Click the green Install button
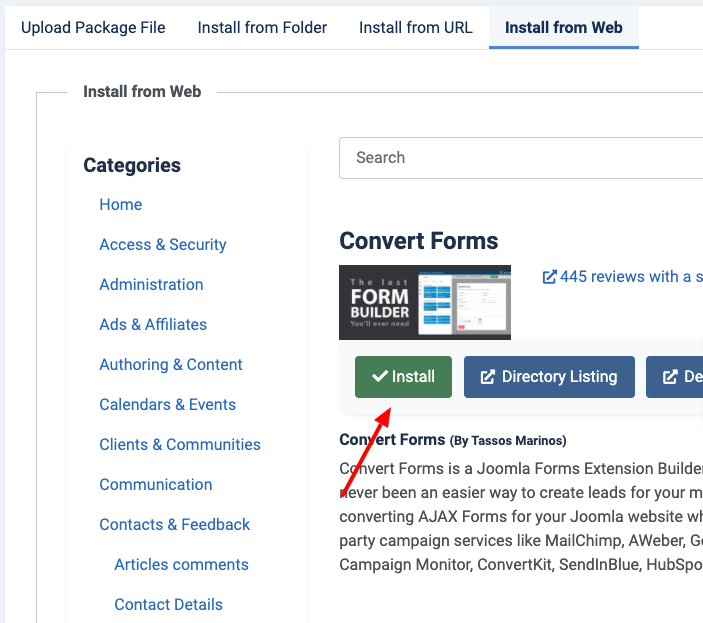 pos(404,377)
